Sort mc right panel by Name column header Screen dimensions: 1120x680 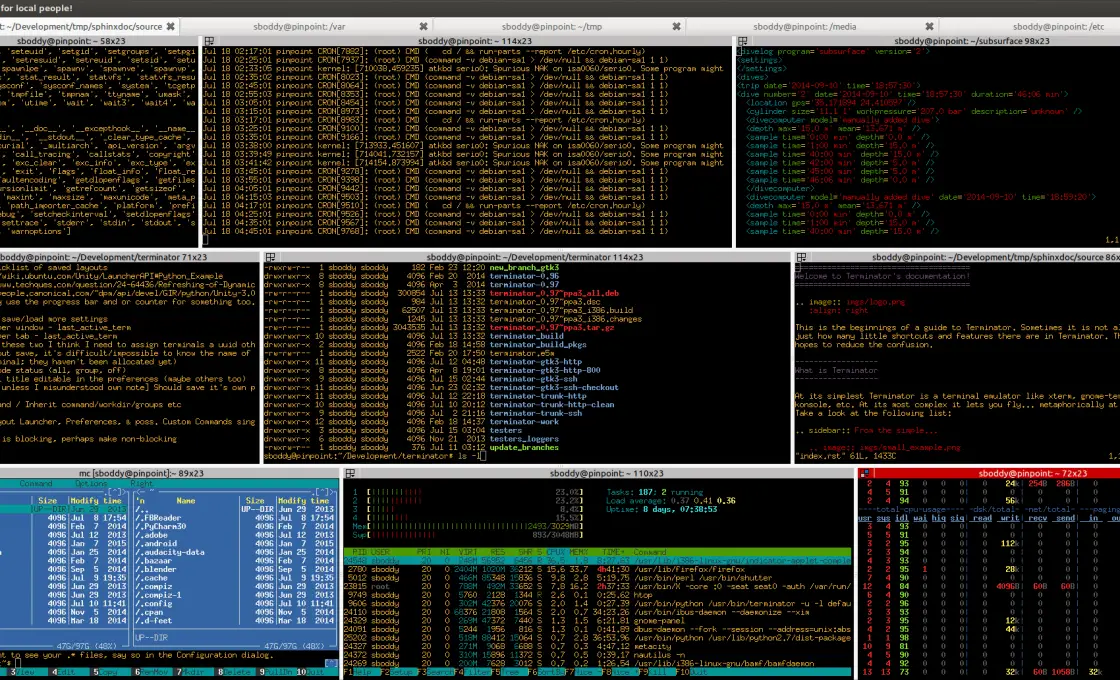click(186, 501)
